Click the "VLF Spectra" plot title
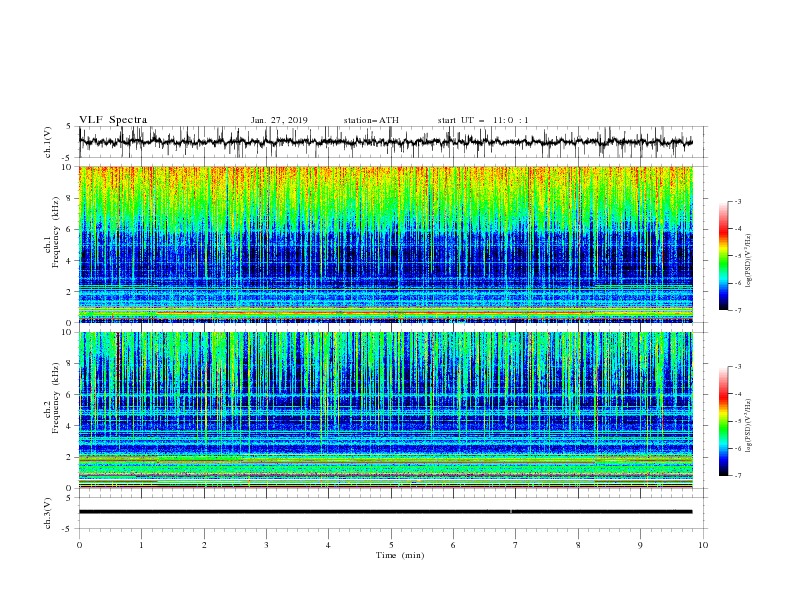 coord(113,120)
